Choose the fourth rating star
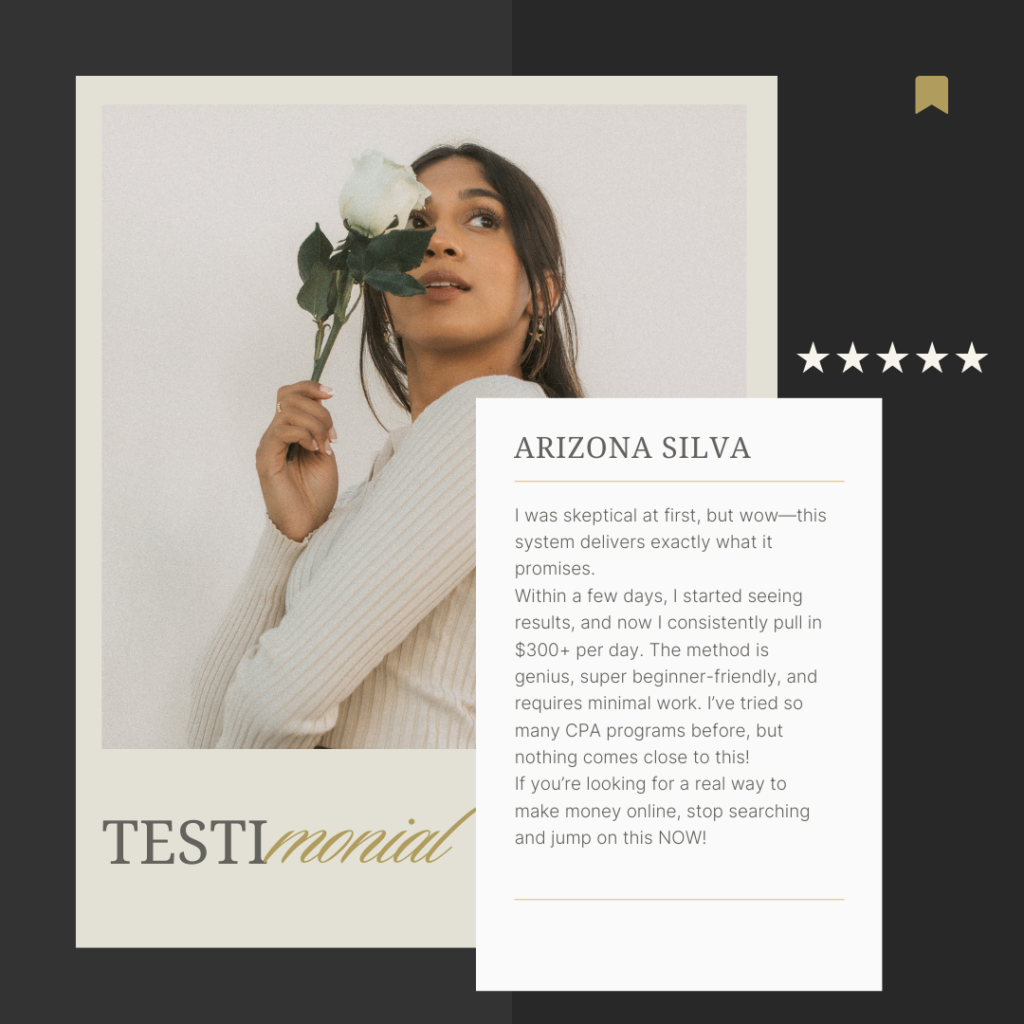1024x1024 pixels. point(932,358)
